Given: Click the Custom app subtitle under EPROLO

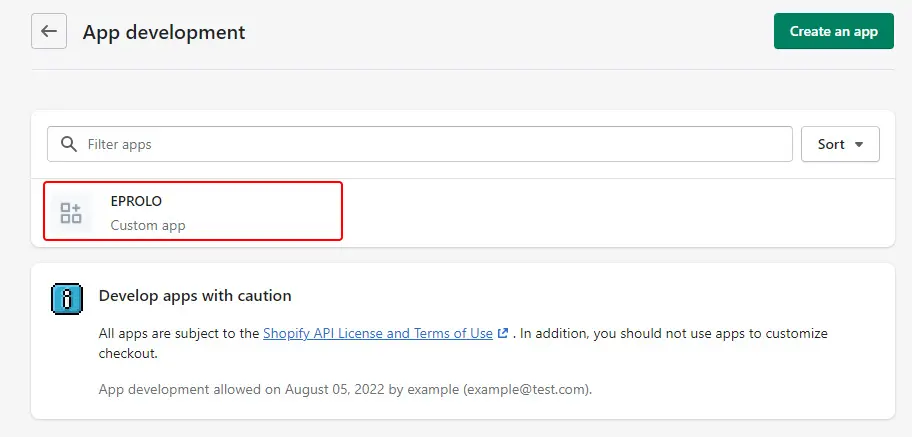Looking at the screenshot, I should 148,225.
